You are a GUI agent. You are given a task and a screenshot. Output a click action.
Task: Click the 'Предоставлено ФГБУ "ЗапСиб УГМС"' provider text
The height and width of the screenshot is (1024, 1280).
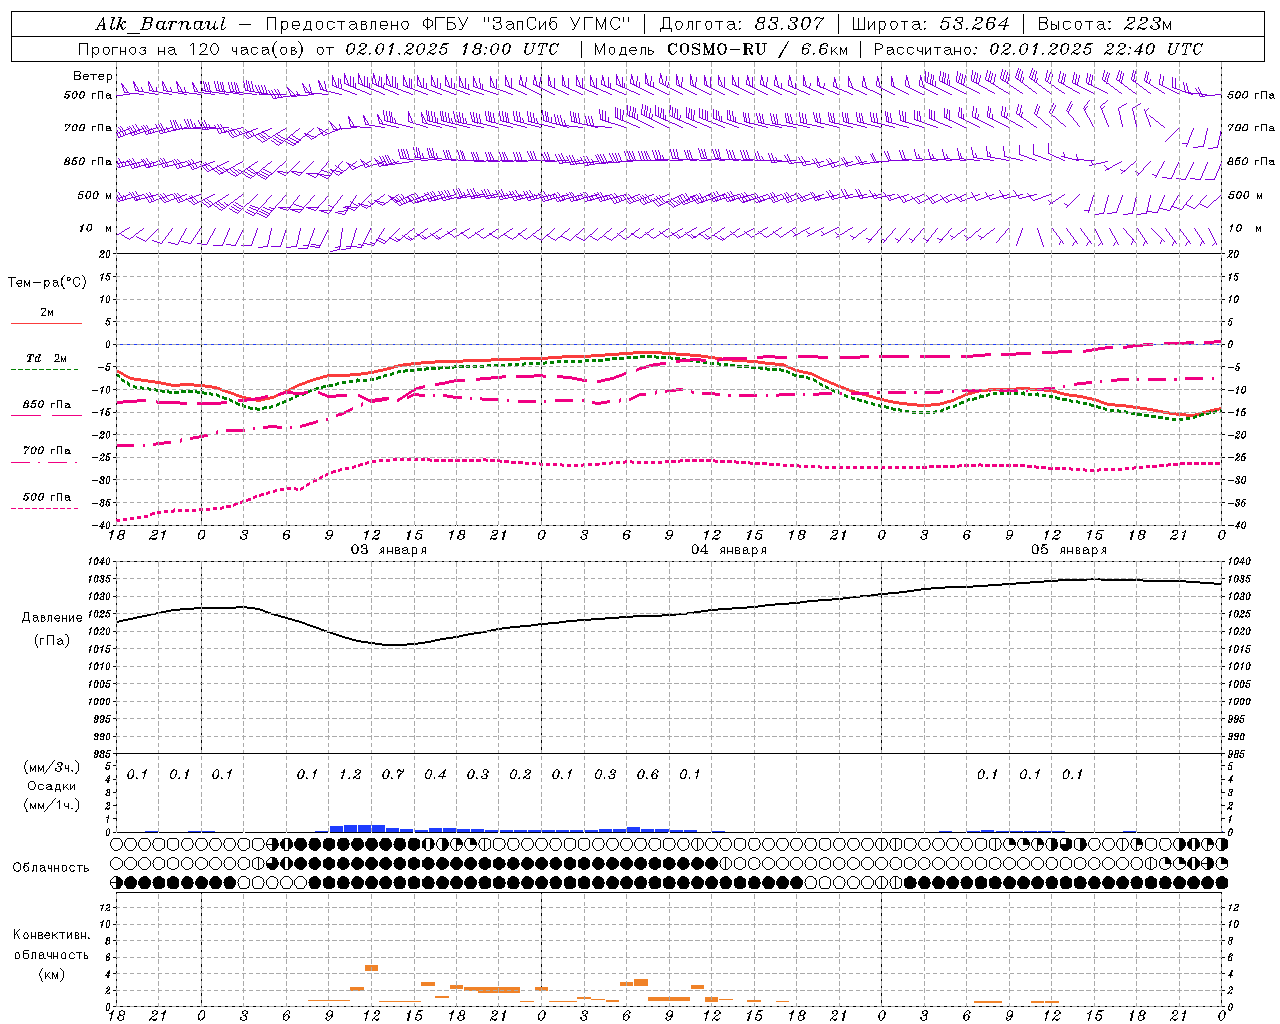pos(448,24)
